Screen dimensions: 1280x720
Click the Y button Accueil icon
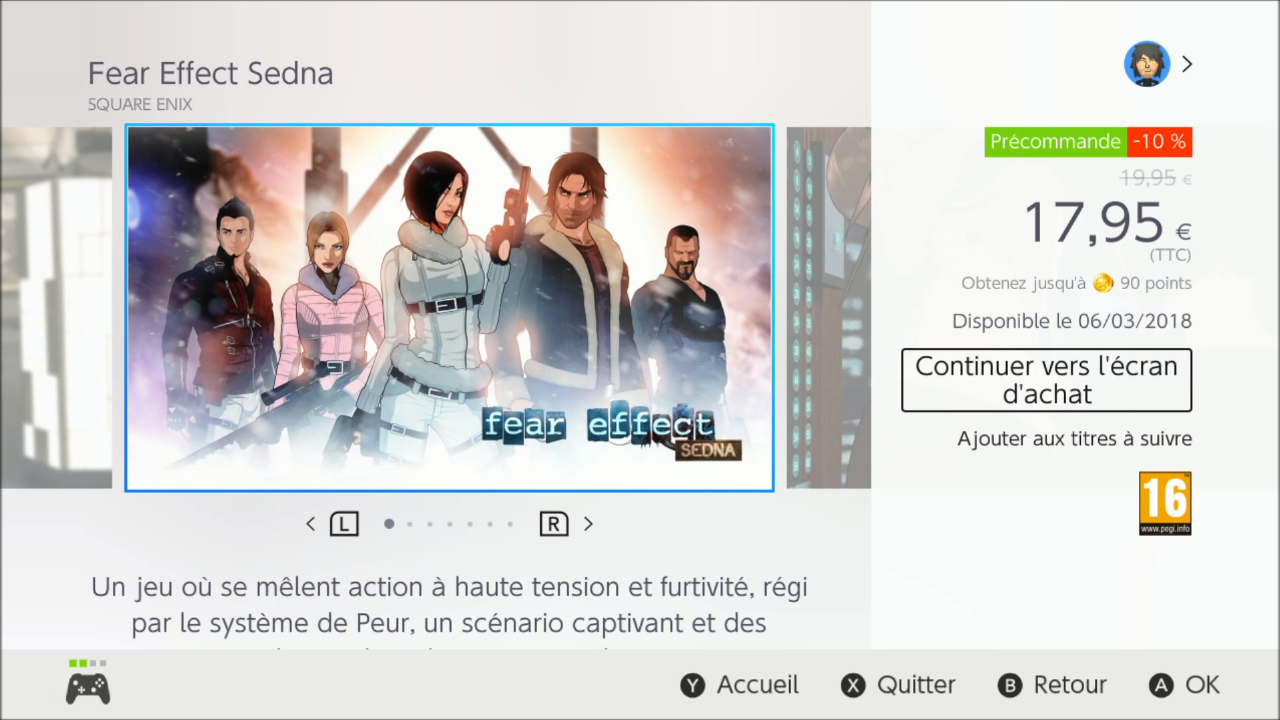pos(693,685)
